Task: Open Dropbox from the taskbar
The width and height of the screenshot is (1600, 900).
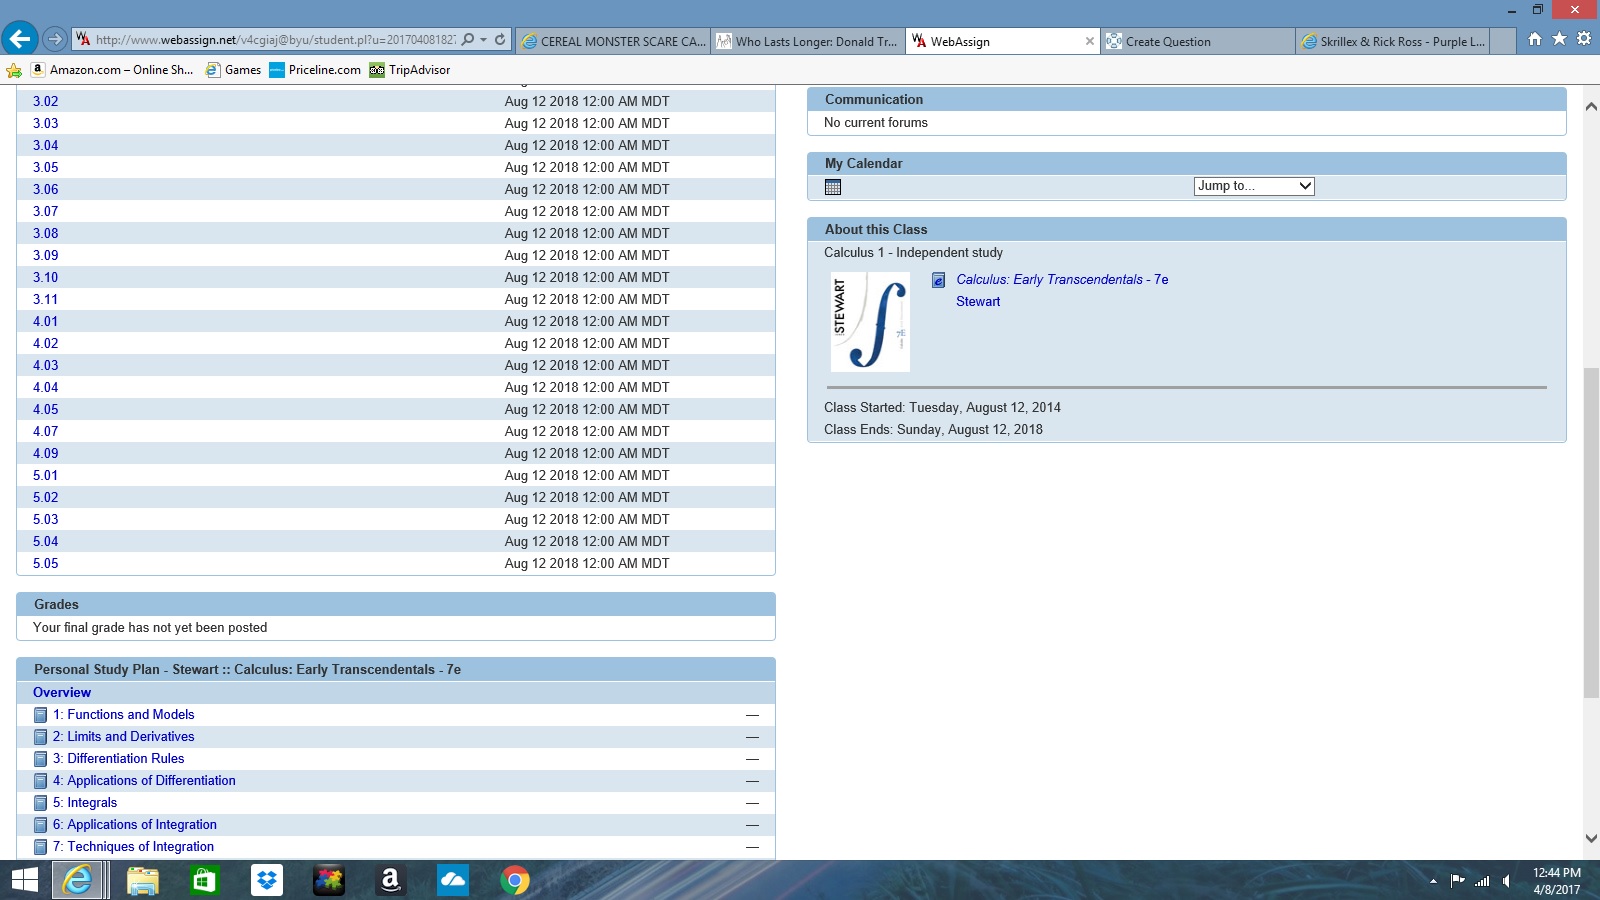Action: point(267,880)
